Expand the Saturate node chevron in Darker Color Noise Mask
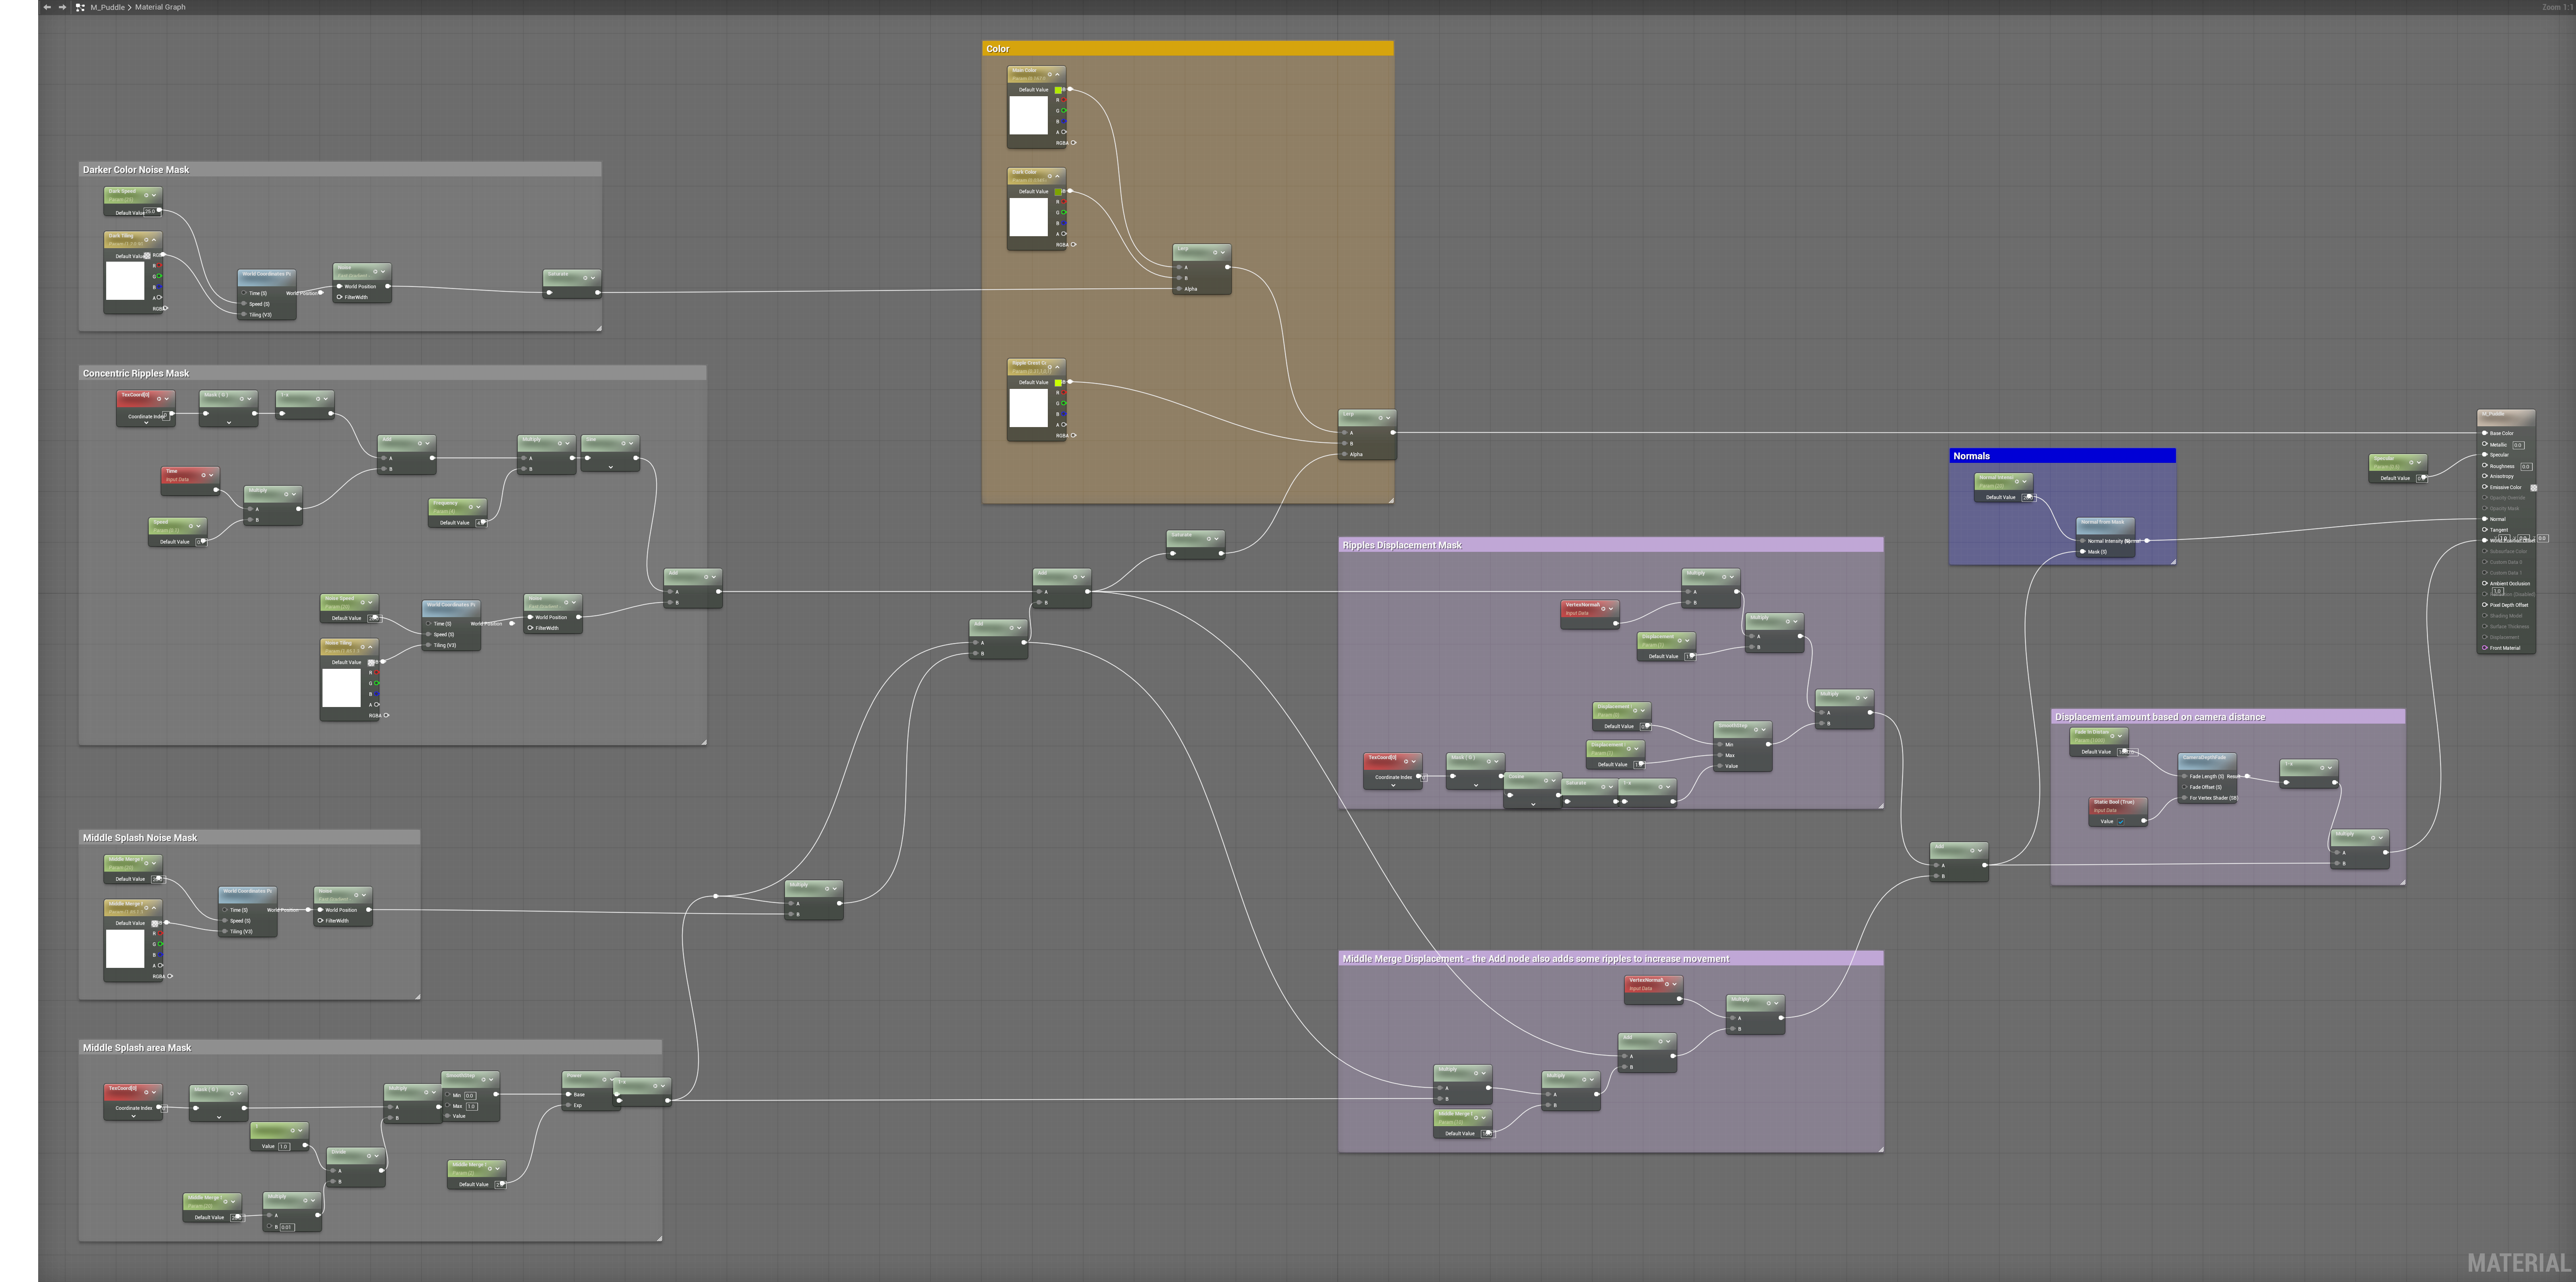 (x=593, y=277)
